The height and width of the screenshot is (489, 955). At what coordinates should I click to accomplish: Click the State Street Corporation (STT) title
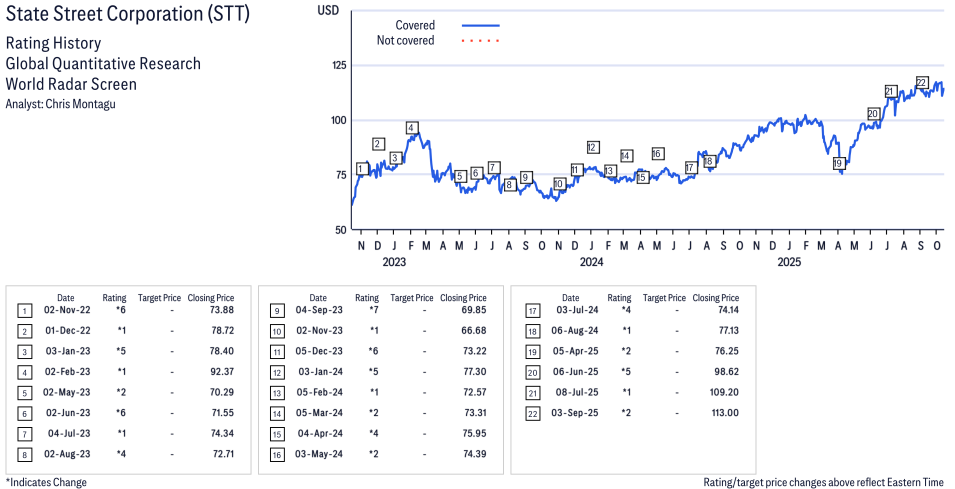click(x=128, y=16)
